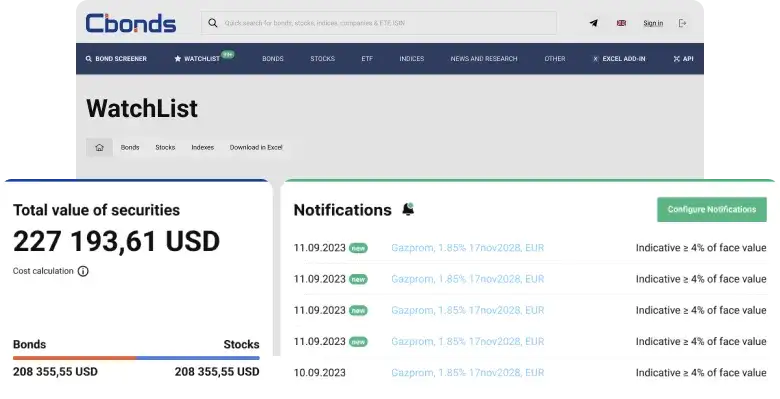
Task: Click the new badge in first notification
Action: (358, 248)
